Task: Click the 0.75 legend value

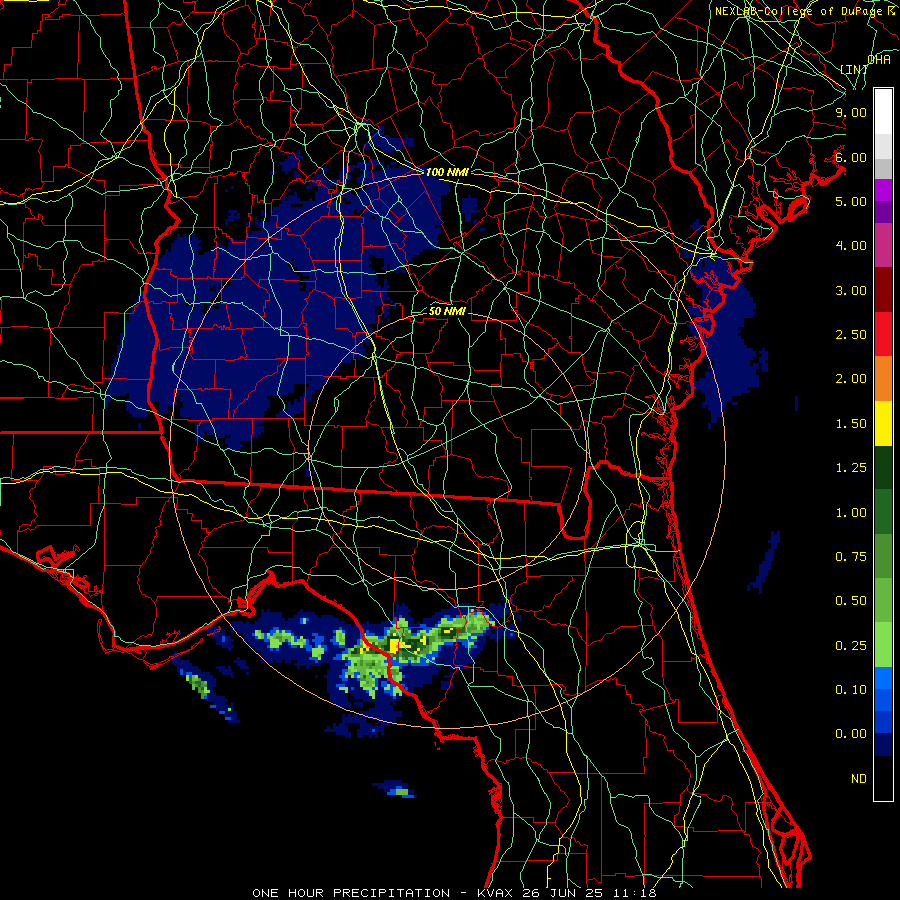Action: click(x=851, y=557)
